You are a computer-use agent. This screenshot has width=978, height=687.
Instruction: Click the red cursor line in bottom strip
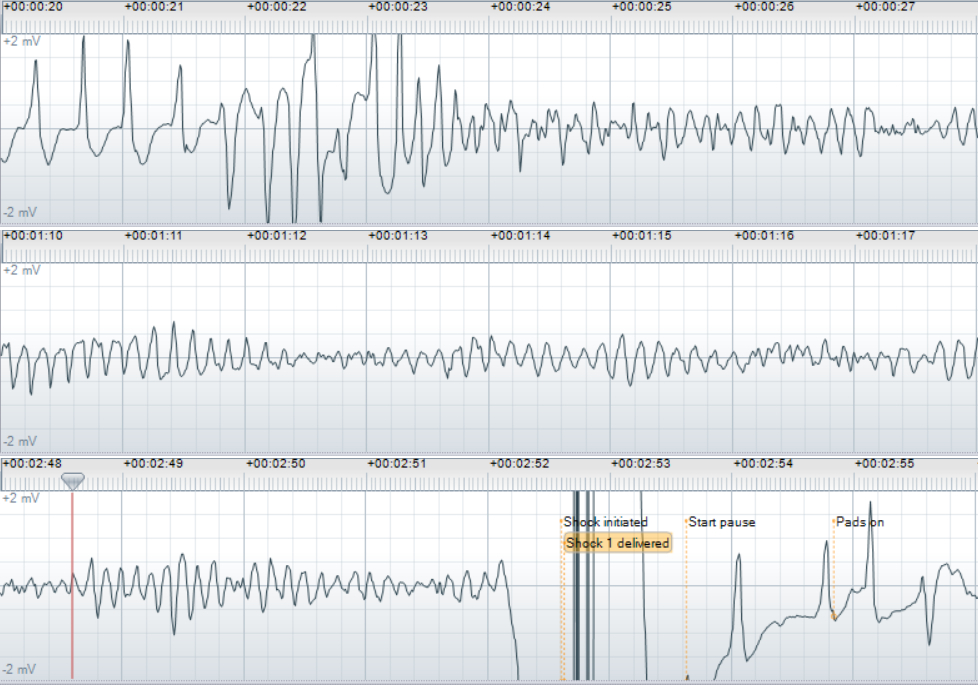click(x=72, y=600)
